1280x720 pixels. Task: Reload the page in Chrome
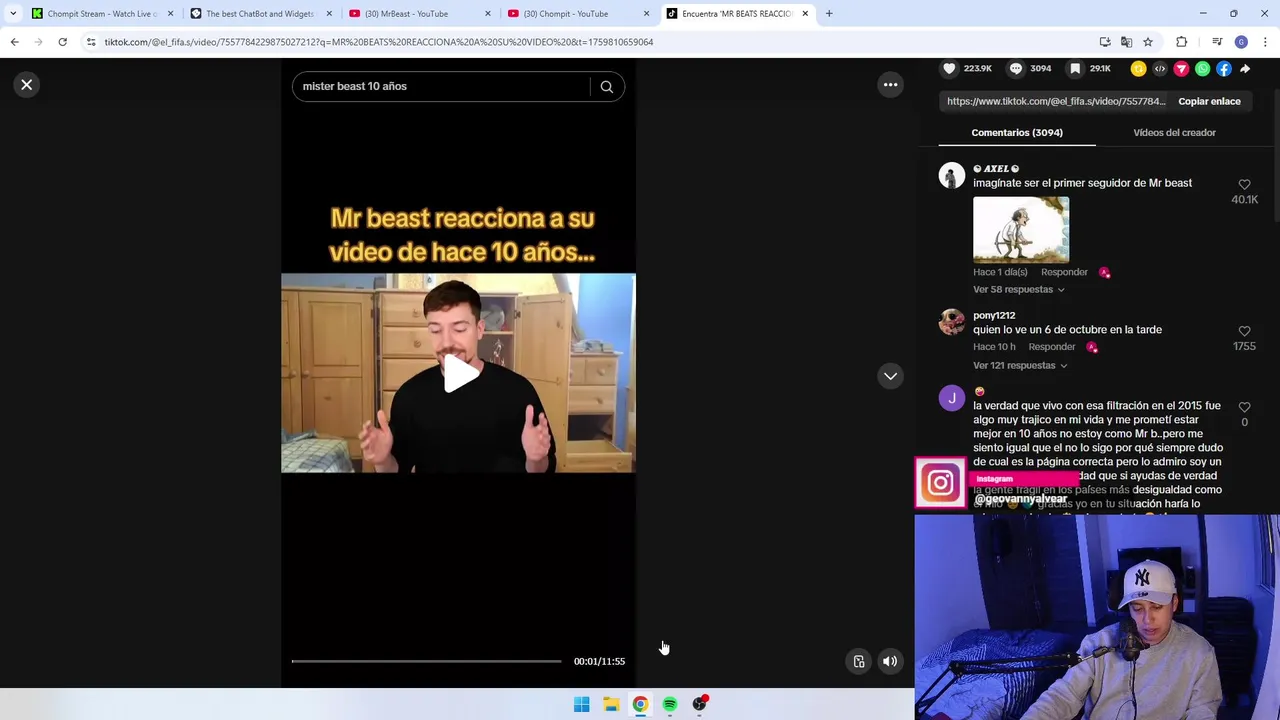pos(62,42)
